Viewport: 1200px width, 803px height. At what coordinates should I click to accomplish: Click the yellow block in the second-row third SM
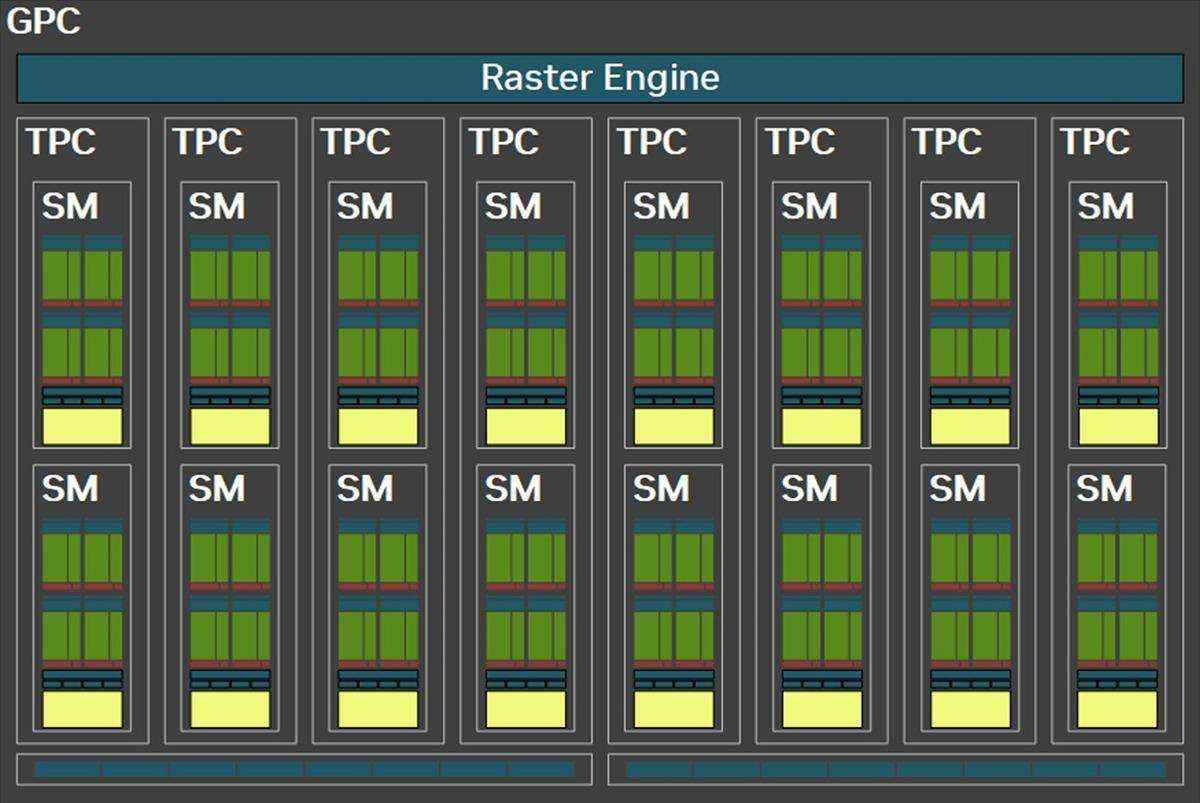[x=378, y=710]
